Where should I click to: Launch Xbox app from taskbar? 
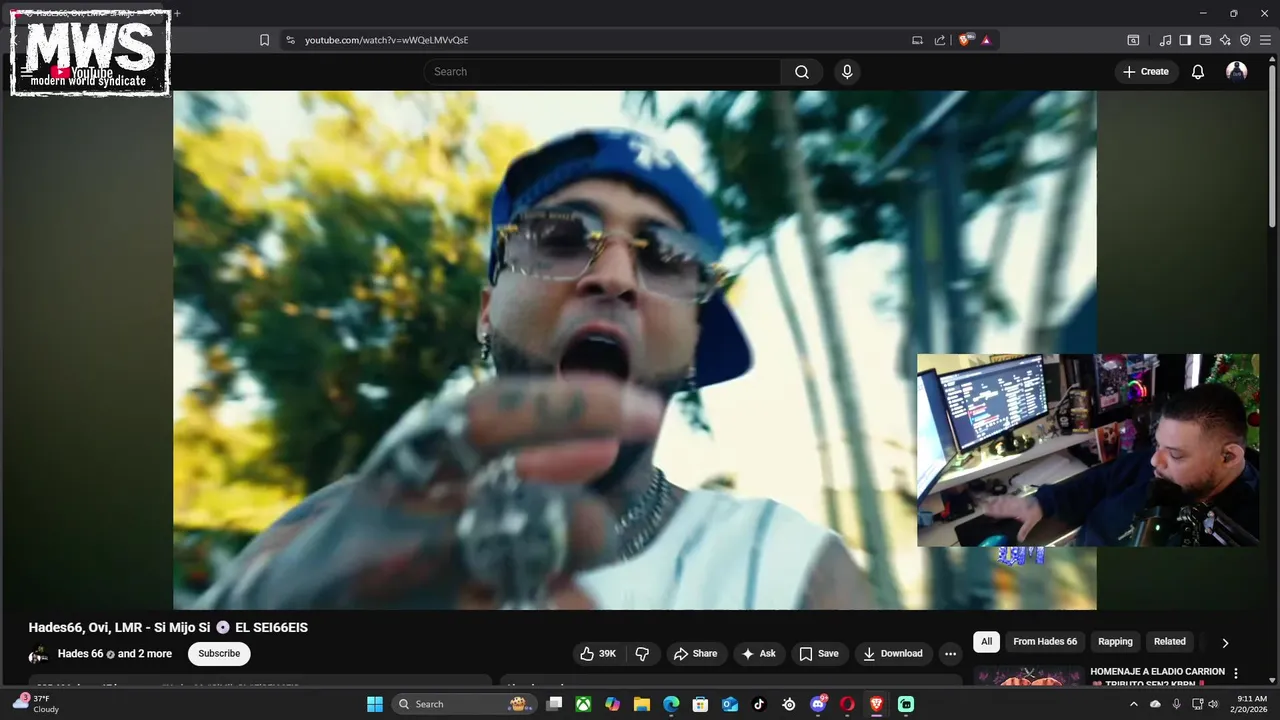tap(583, 704)
